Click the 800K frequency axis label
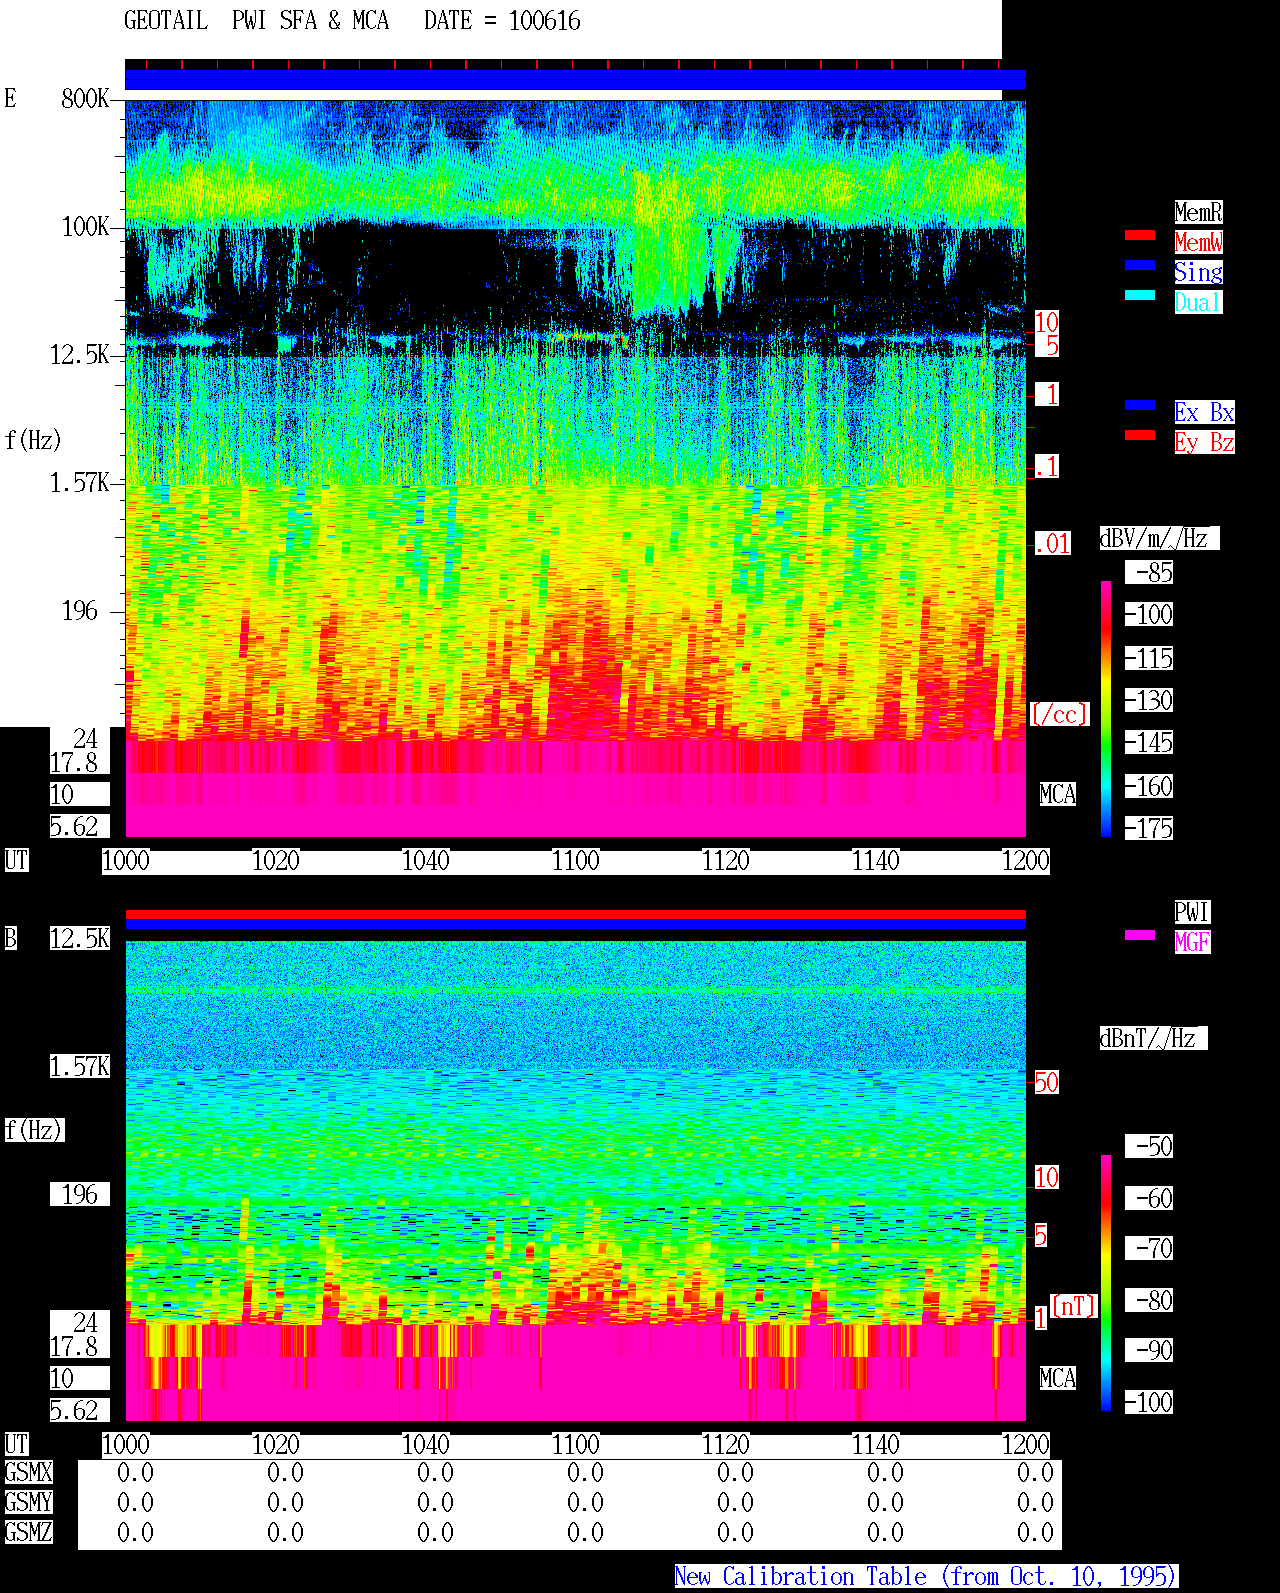Screen dimensions: 1280x1593 coord(85,99)
